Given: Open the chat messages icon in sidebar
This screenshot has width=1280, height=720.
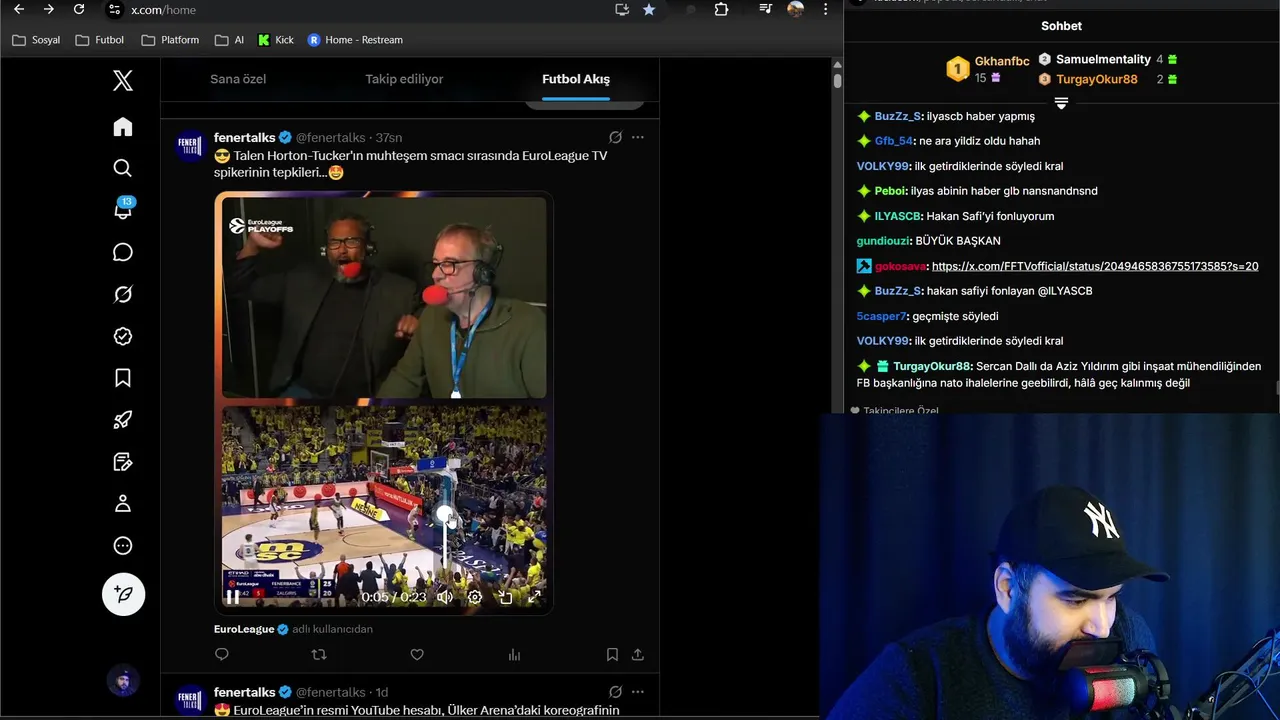Looking at the screenshot, I should [123, 252].
